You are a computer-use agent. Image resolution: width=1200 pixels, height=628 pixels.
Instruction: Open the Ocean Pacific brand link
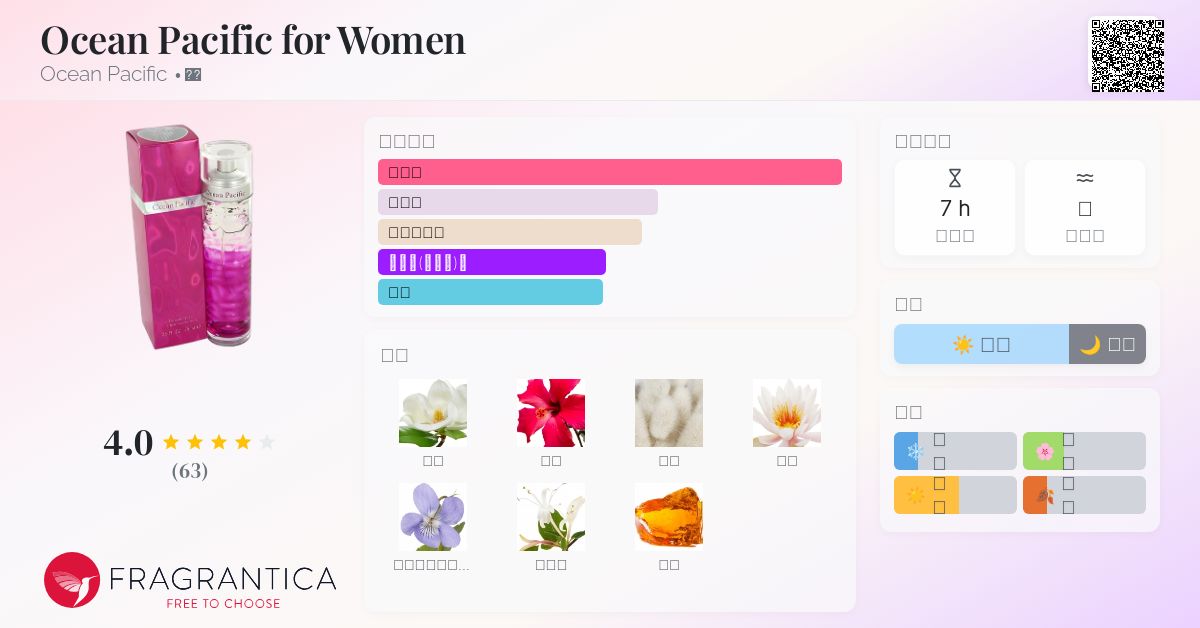click(x=104, y=74)
